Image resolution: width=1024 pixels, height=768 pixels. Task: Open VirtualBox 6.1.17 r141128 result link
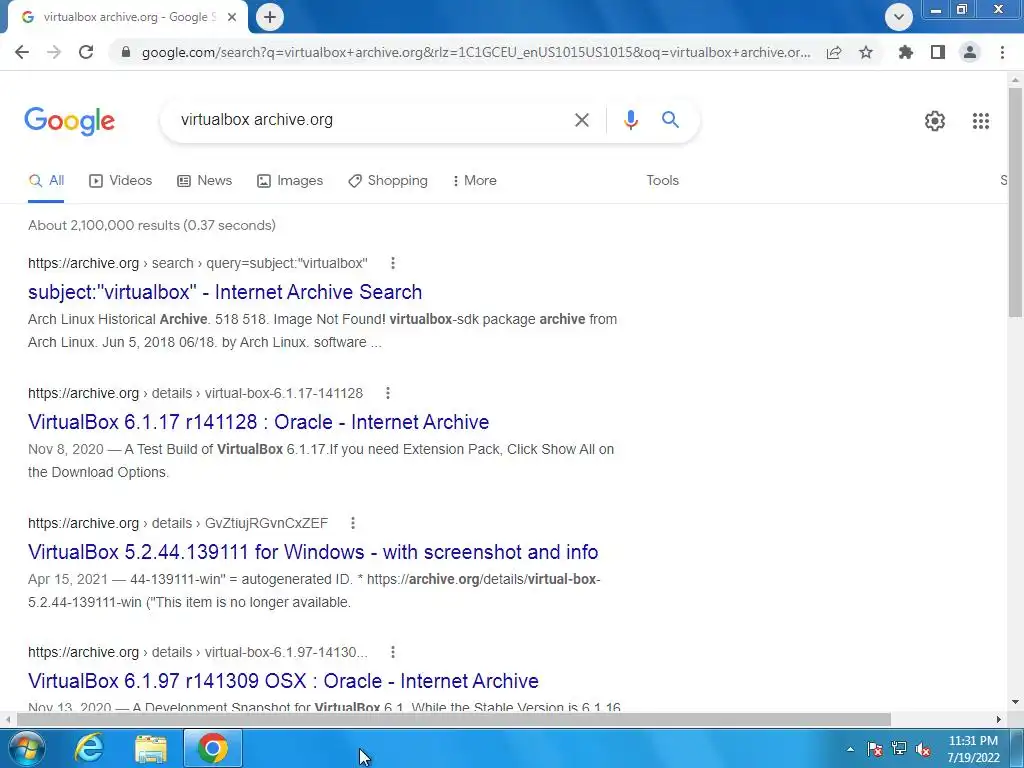[259, 422]
